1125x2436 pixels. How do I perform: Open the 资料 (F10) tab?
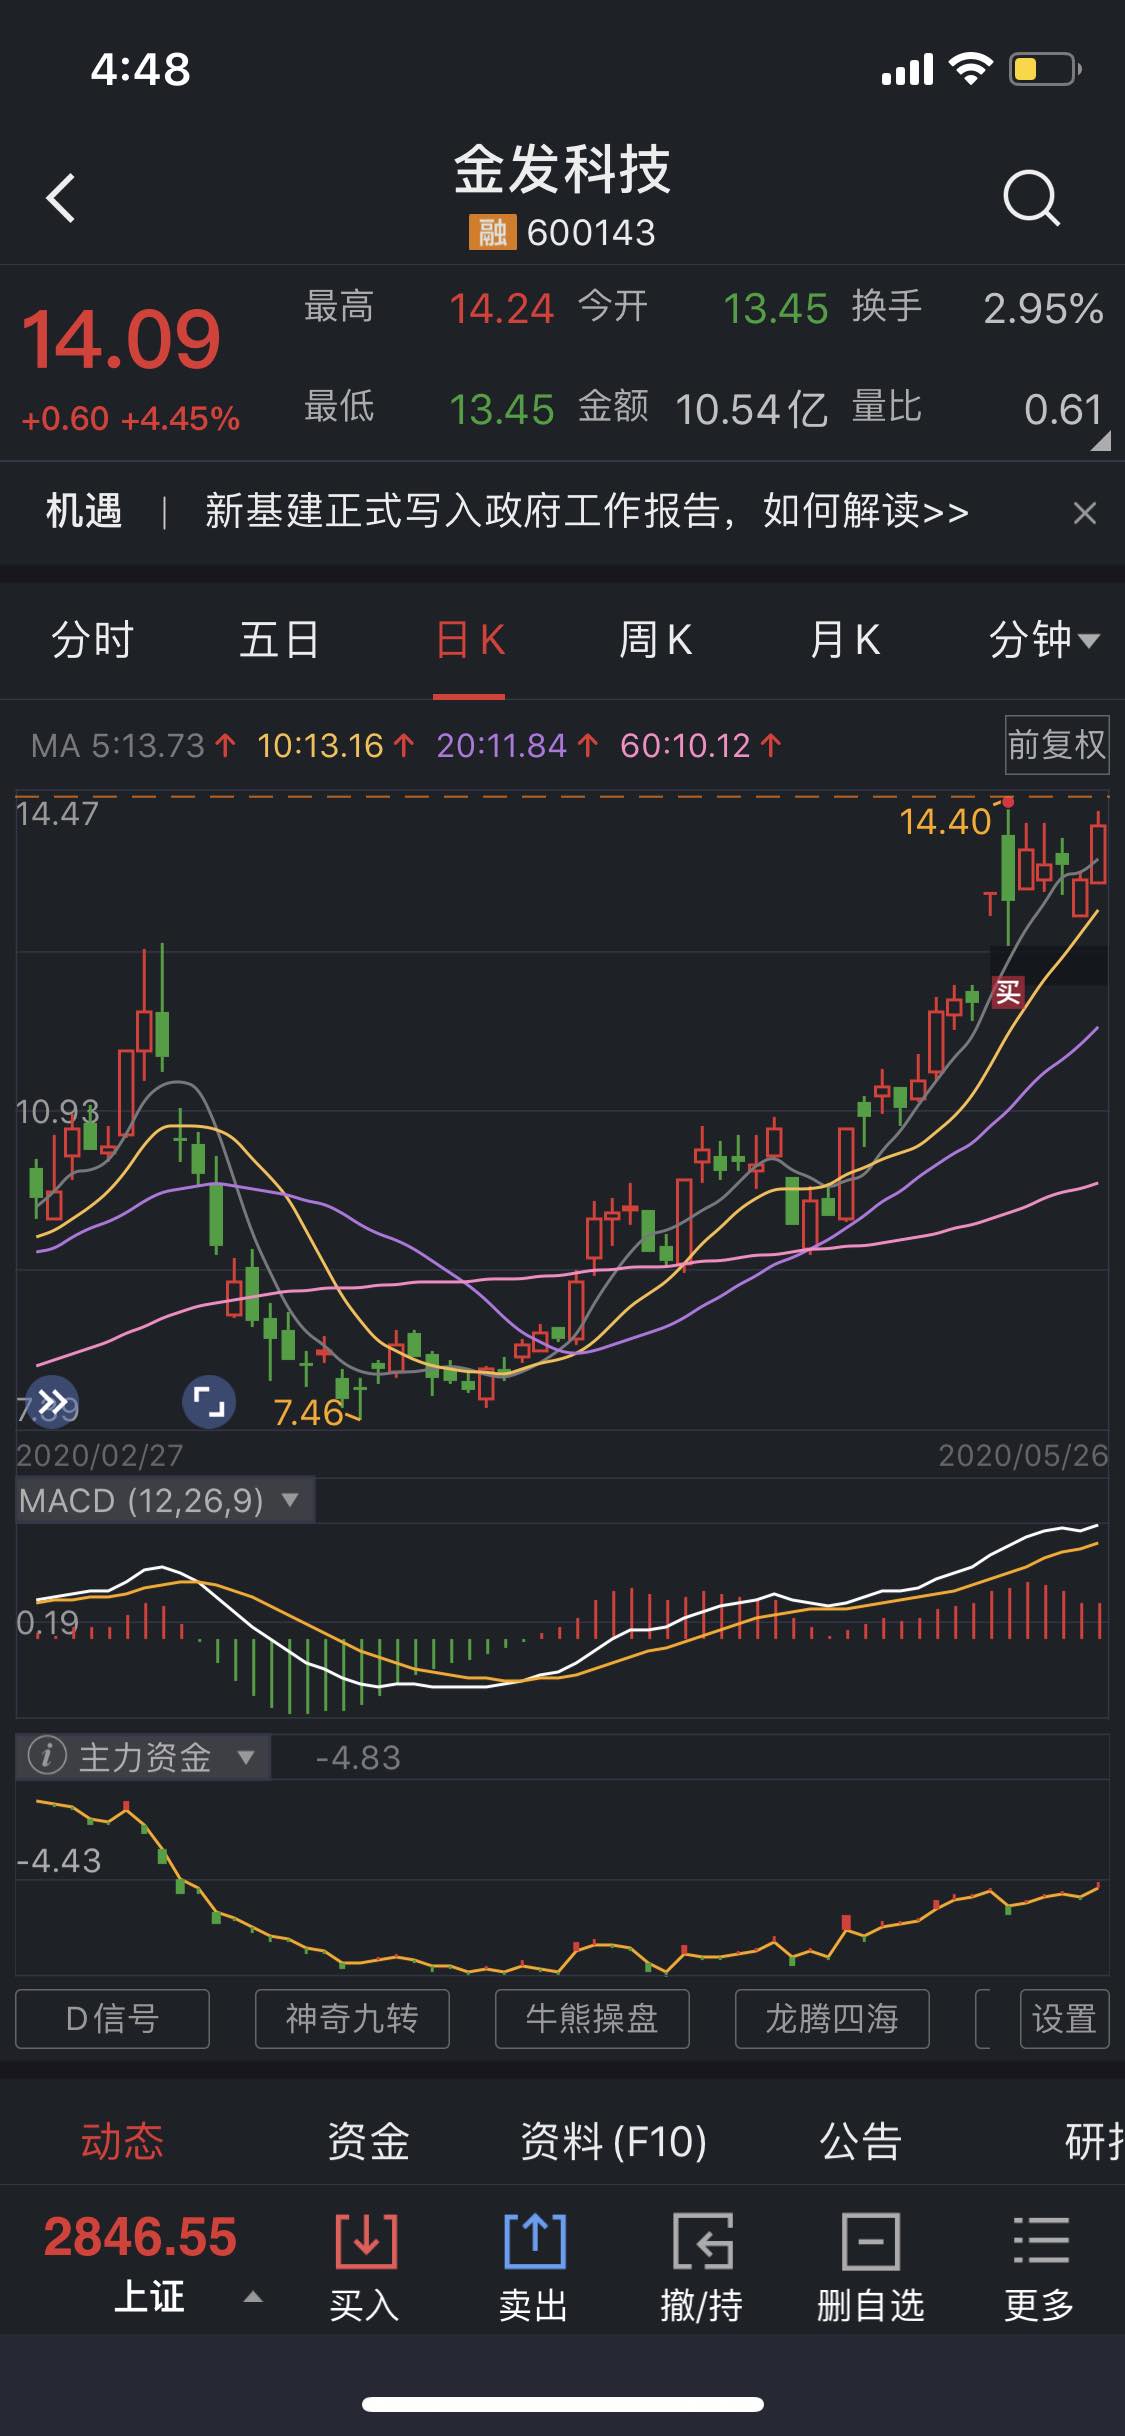coord(613,2141)
